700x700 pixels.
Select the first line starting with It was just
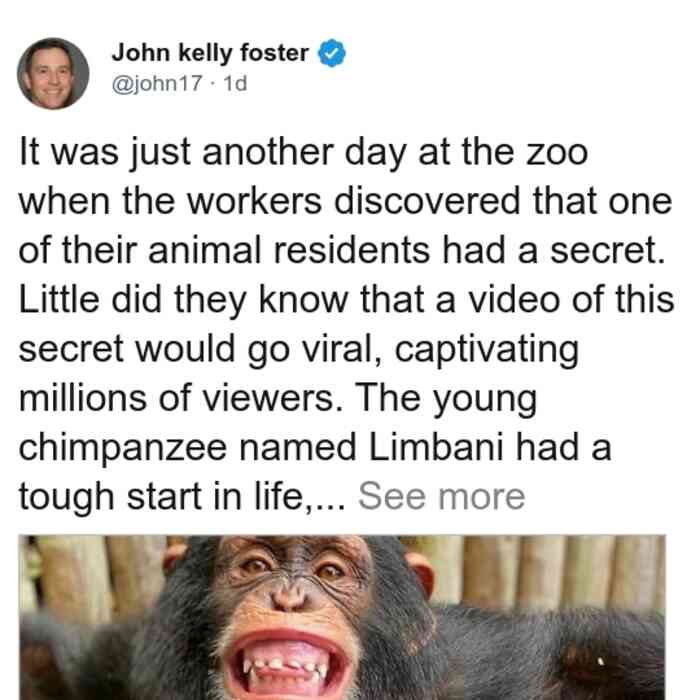click(303, 152)
